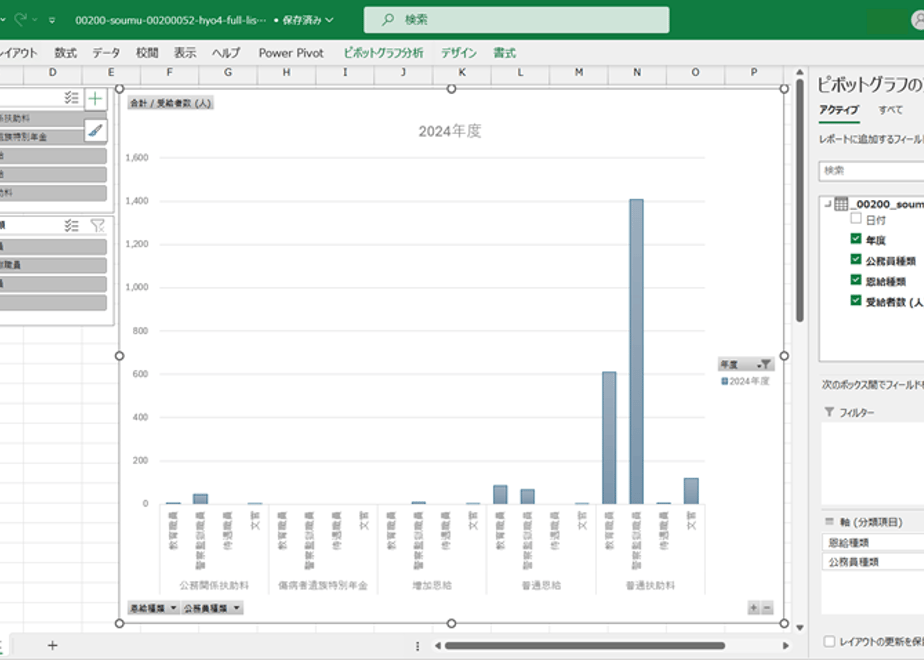Toggle multi-select on the upper slicer

[x=71, y=98]
